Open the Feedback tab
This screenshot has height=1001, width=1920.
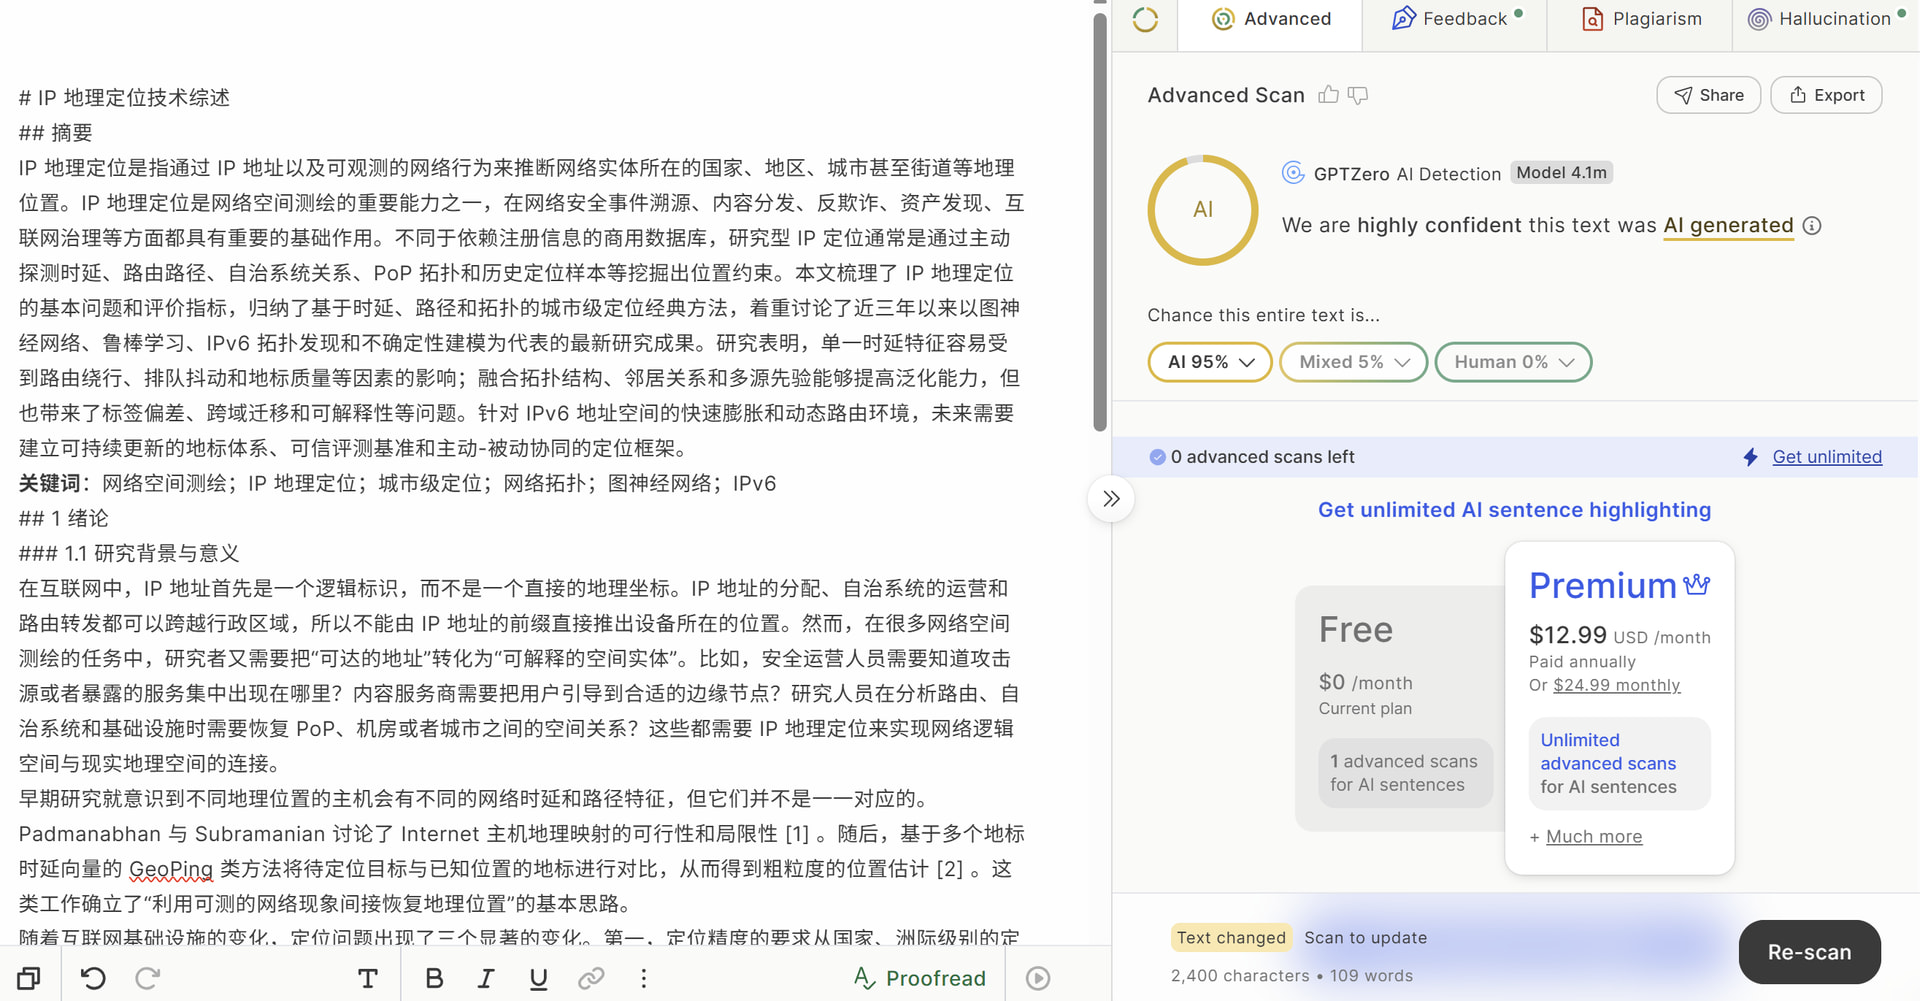click(x=1455, y=19)
